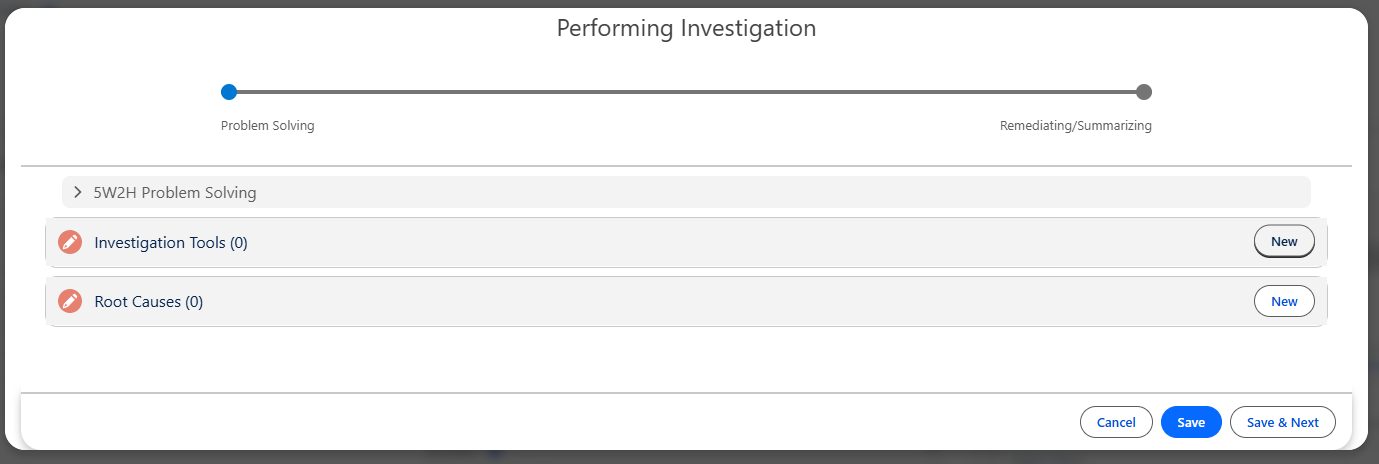Open the Root Causes (0) heading

coord(149,301)
